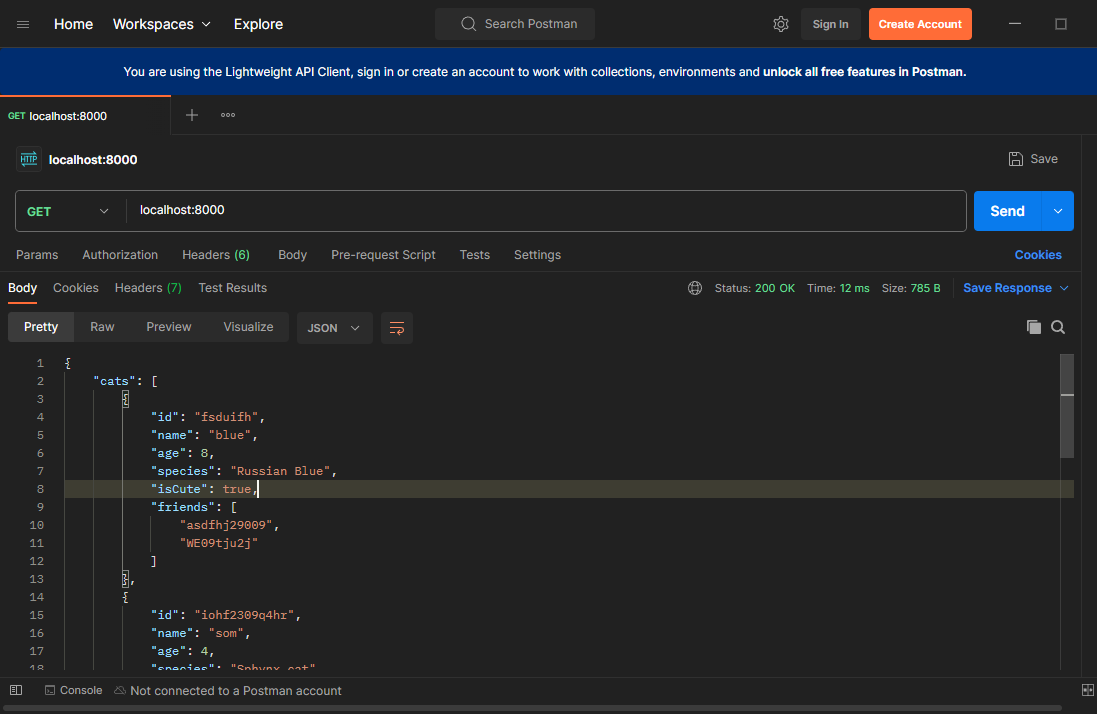Image resolution: width=1097 pixels, height=714 pixels.
Task: Open the Explore page
Action: pyautogui.click(x=258, y=24)
